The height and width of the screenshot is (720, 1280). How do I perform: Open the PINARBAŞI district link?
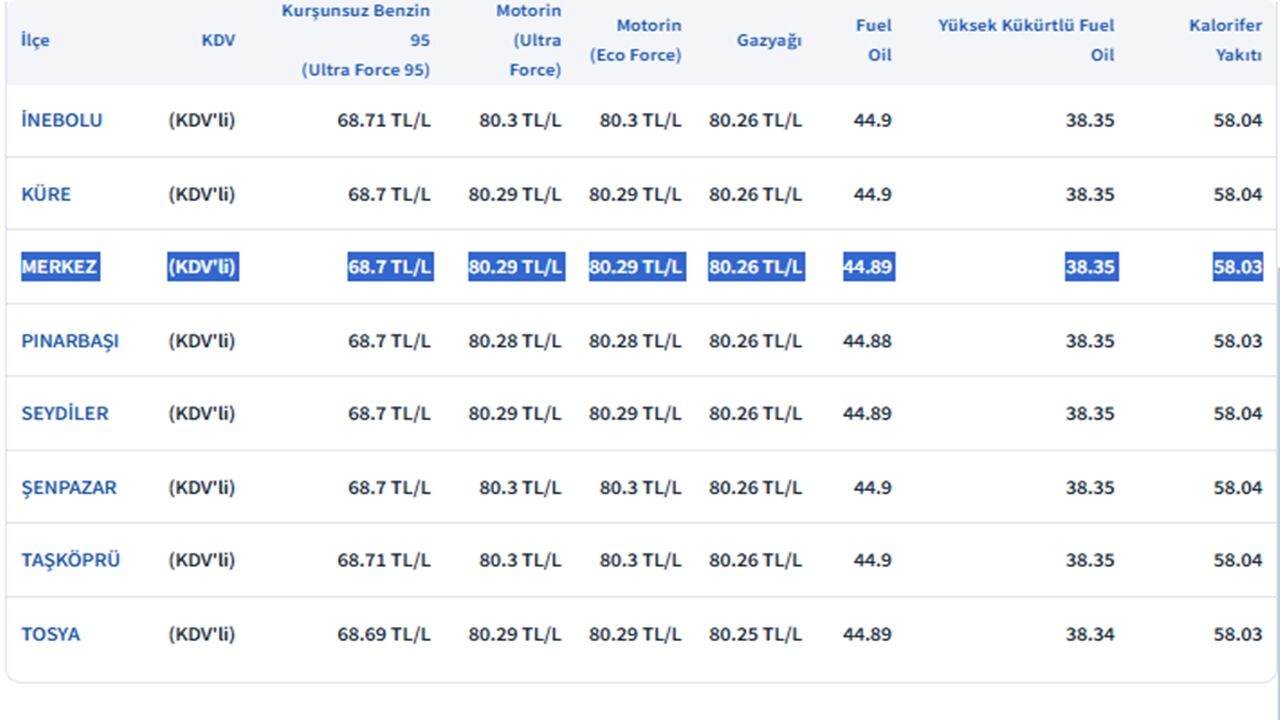point(70,341)
